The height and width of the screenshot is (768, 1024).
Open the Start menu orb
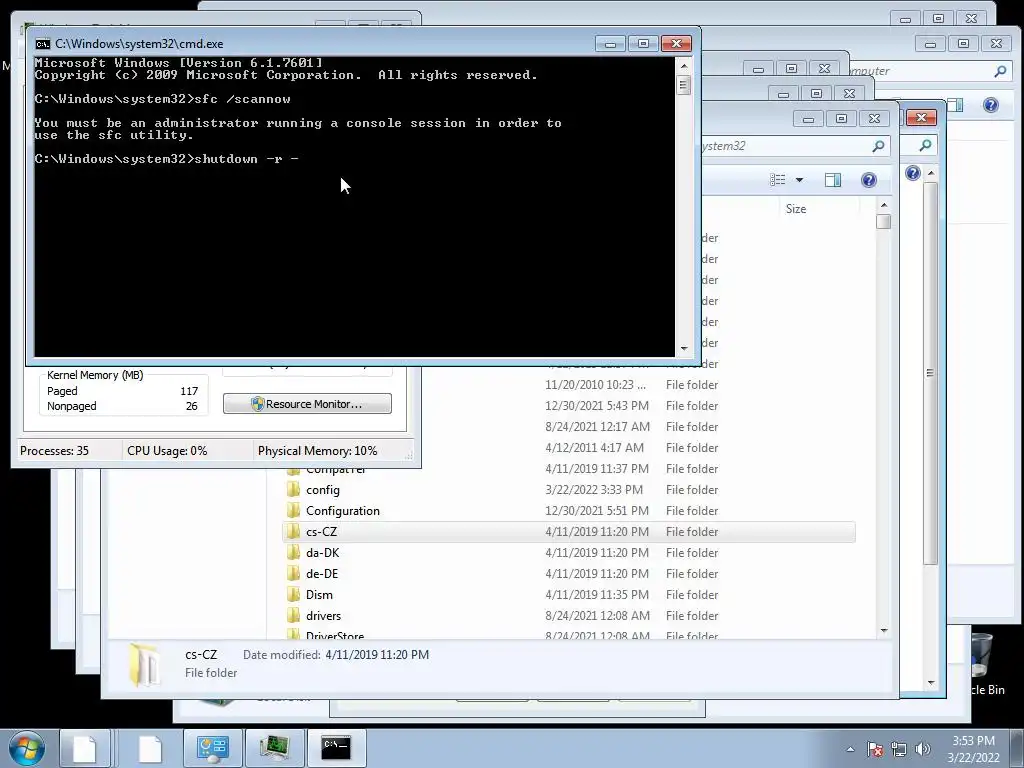[27, 748]
